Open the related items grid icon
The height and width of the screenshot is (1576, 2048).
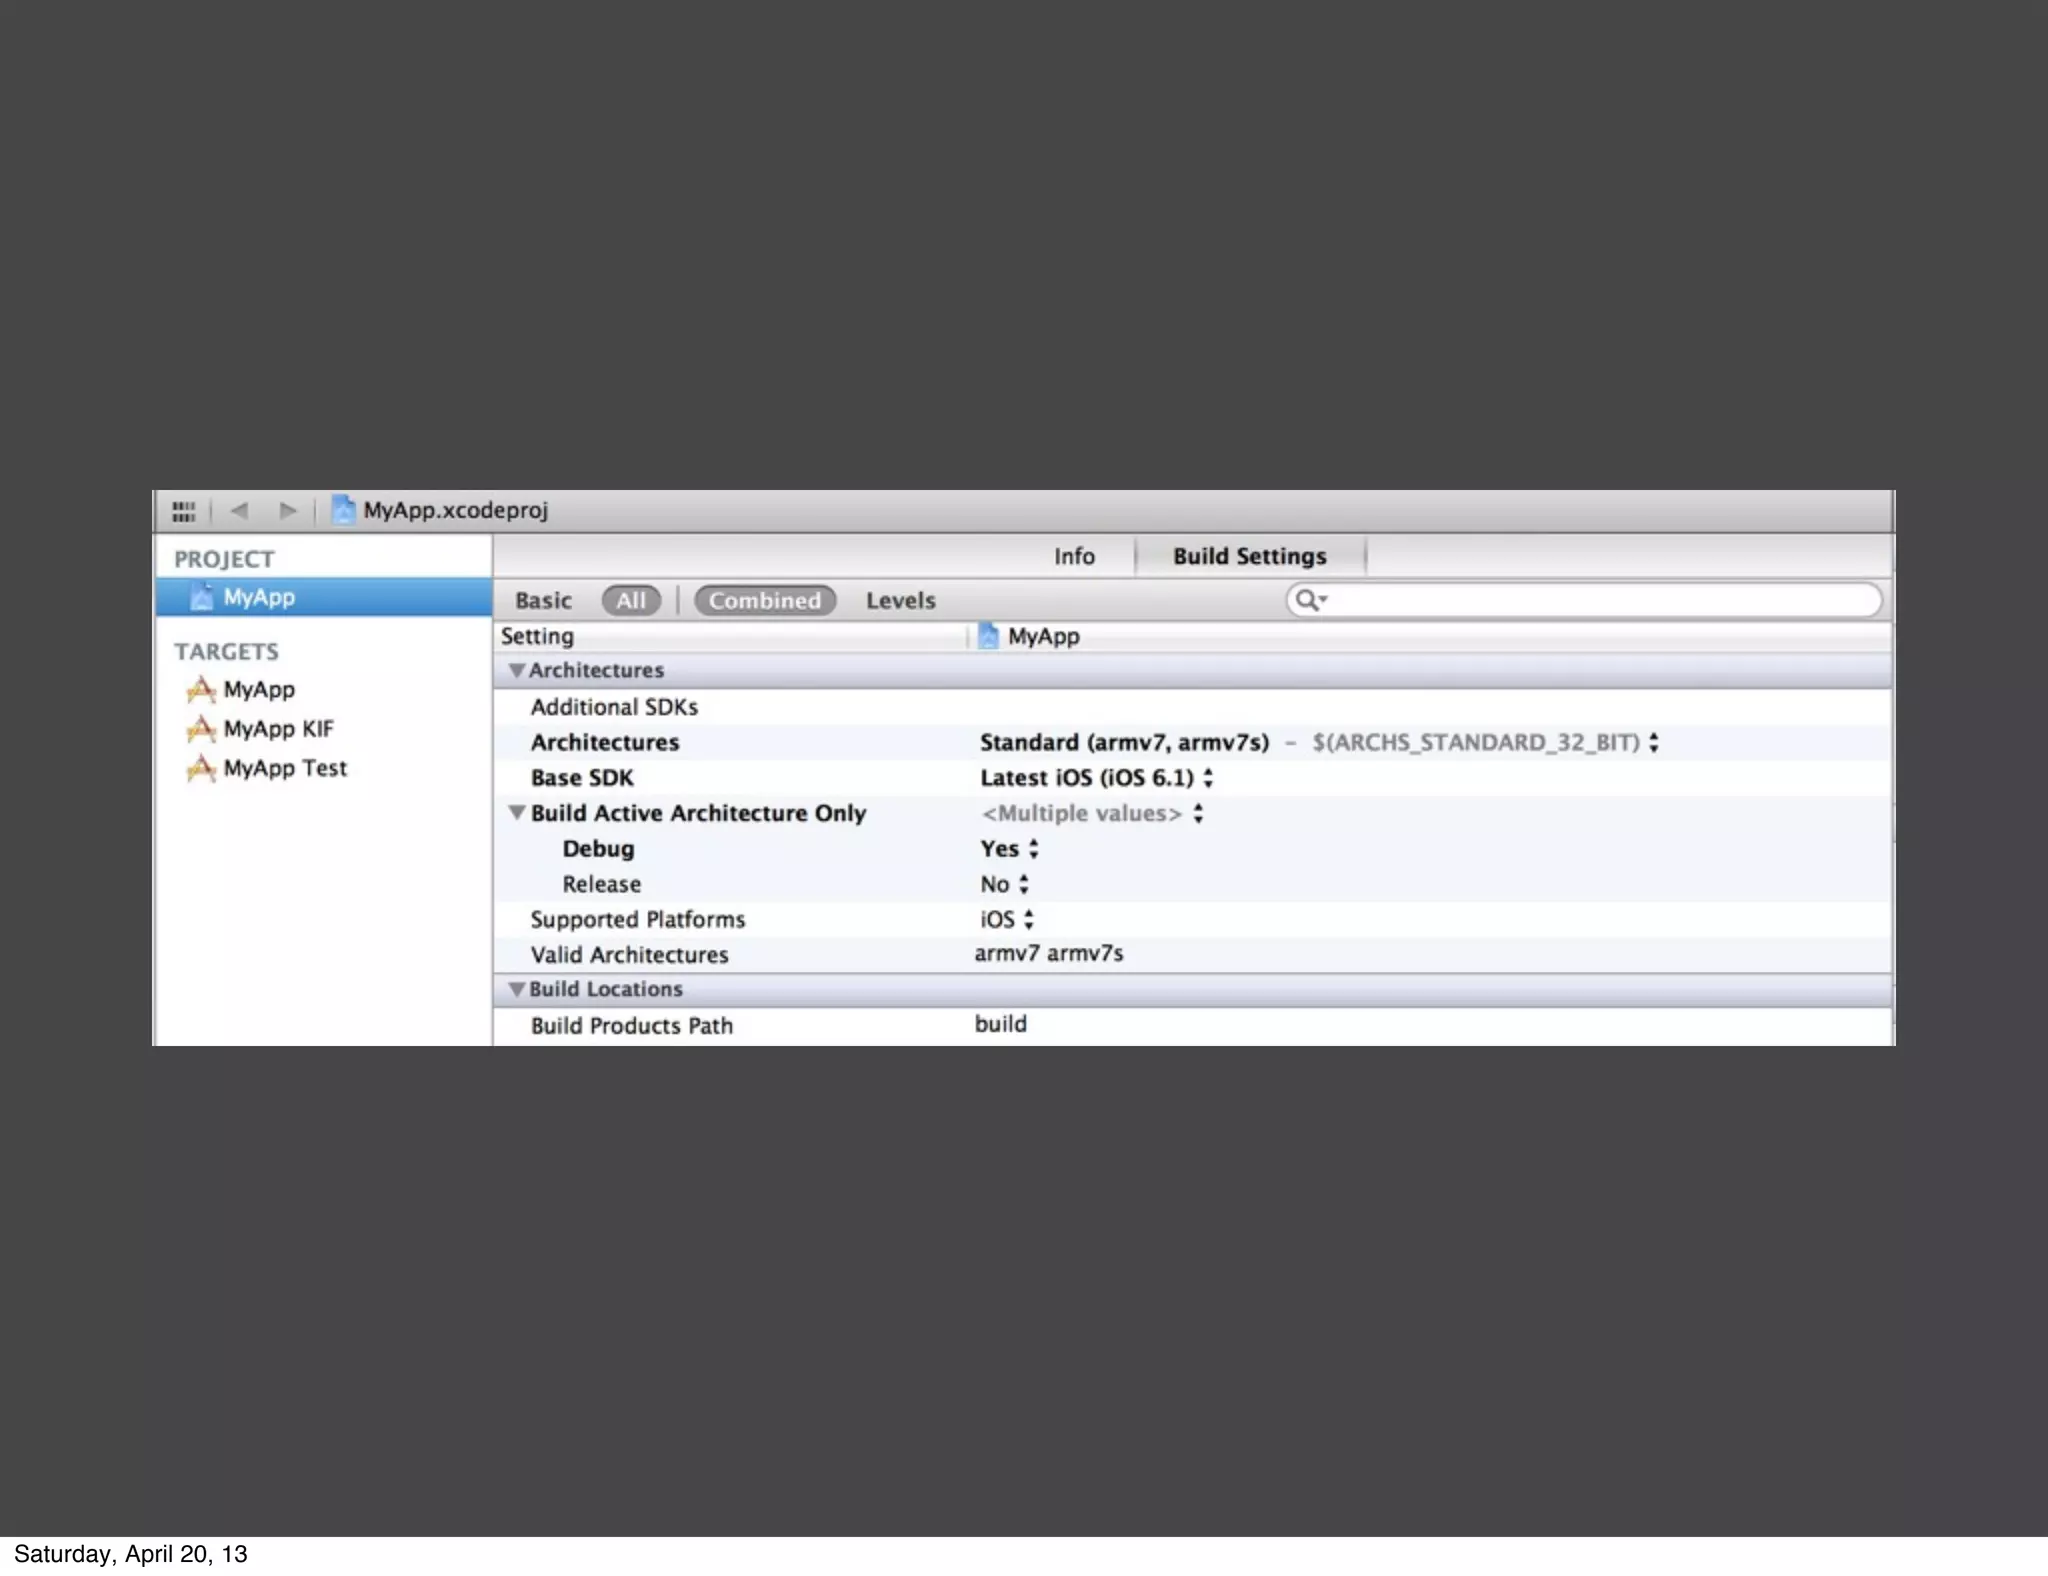coord(183,512)
